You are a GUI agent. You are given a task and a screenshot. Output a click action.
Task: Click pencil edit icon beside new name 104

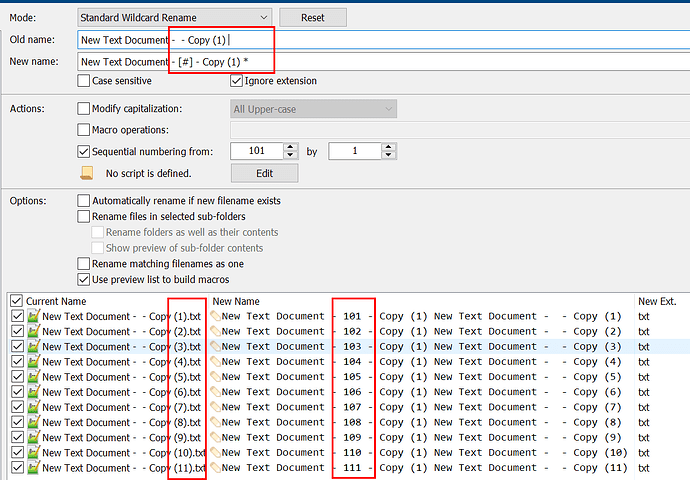(x=216, y=361)
